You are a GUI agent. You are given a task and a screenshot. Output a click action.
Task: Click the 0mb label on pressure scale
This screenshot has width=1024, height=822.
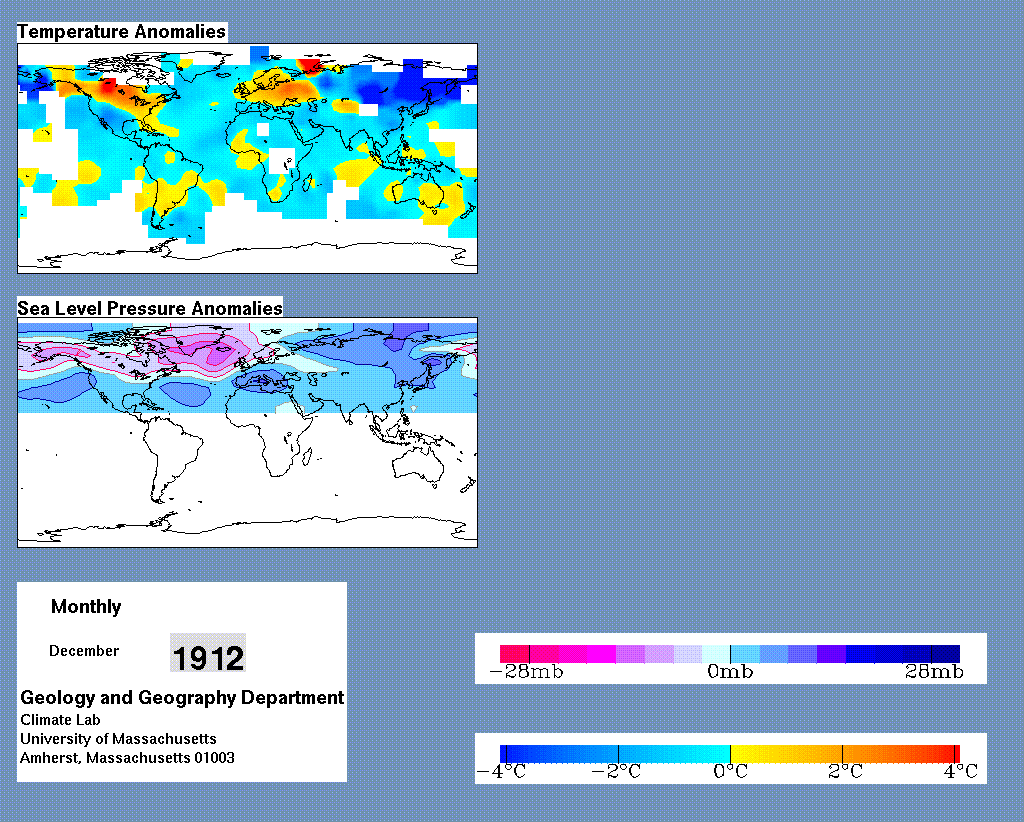pos(730,672)
